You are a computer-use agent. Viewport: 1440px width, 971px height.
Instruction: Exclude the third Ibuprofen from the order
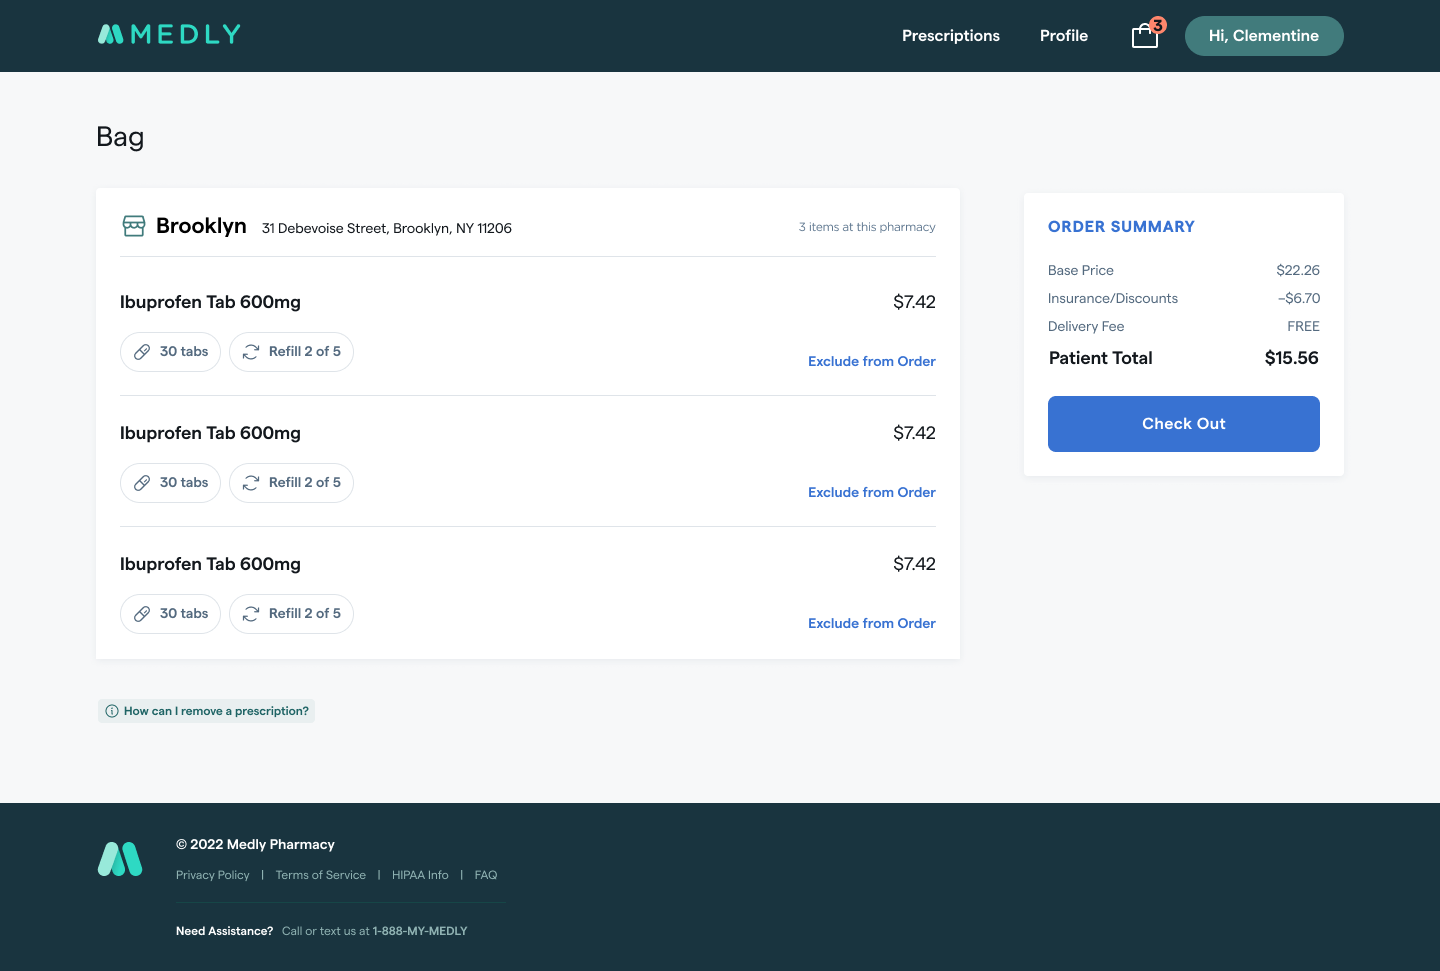click(x=871, y=623)
